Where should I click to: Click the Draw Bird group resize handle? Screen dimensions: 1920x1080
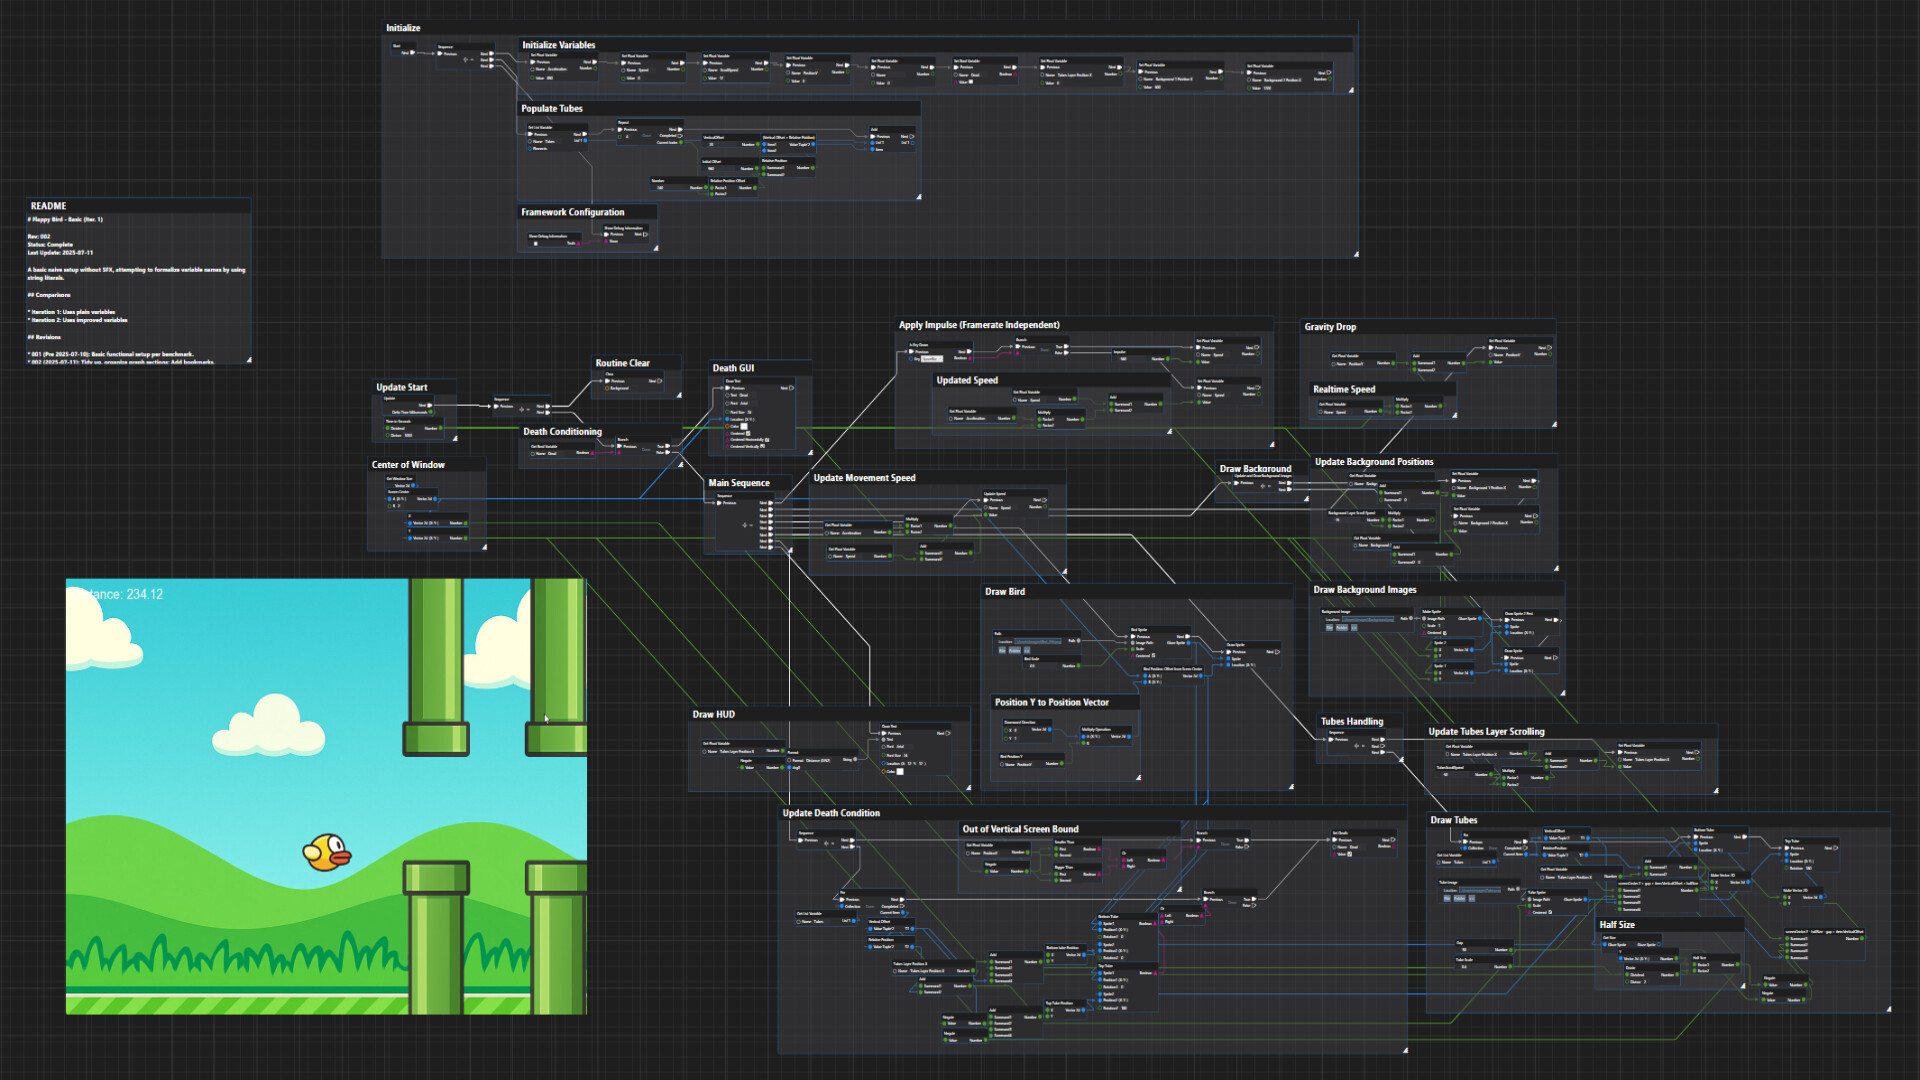click(x=1290, y=787)
